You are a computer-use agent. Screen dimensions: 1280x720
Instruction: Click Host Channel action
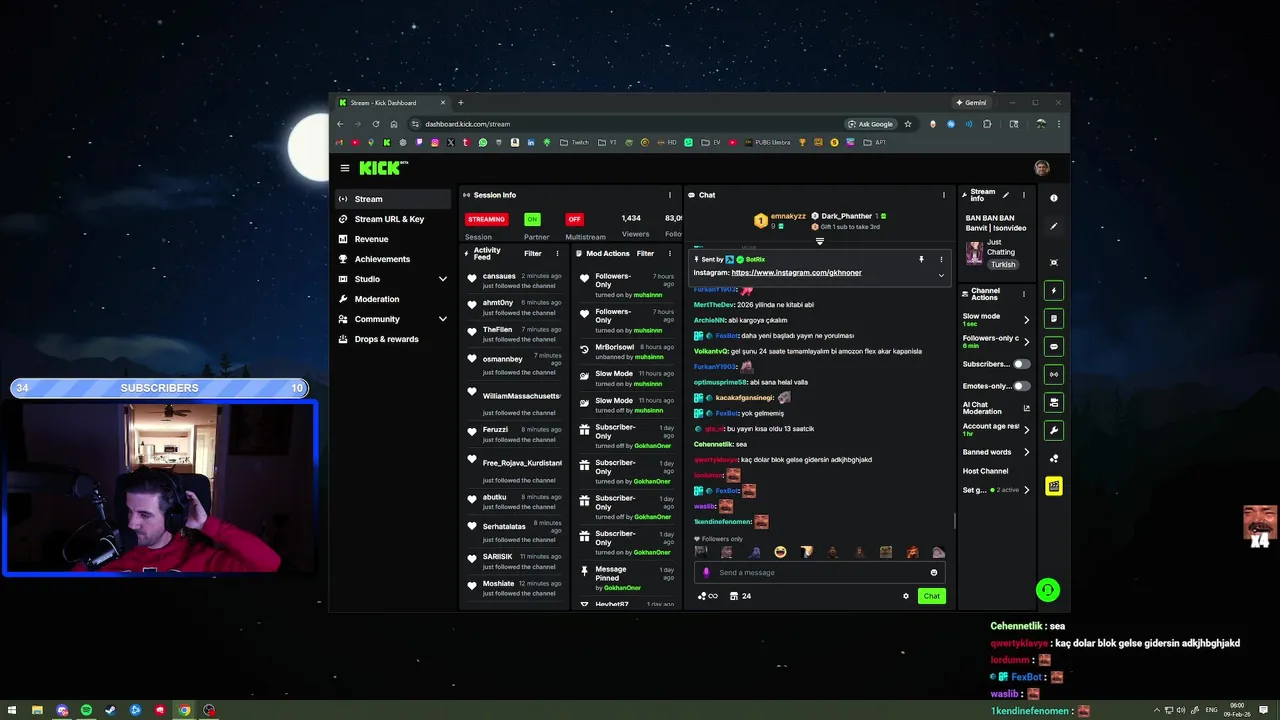pos(985,471)
